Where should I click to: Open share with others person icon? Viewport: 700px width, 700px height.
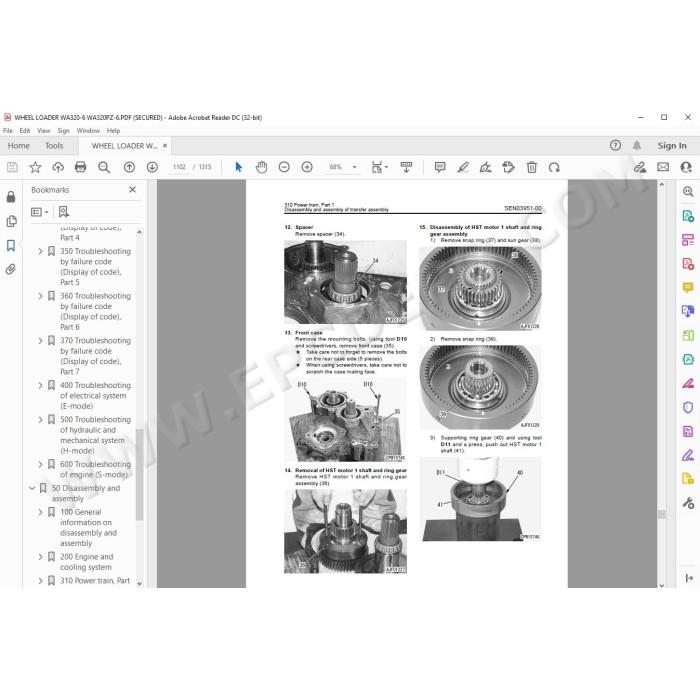(686, 167)
